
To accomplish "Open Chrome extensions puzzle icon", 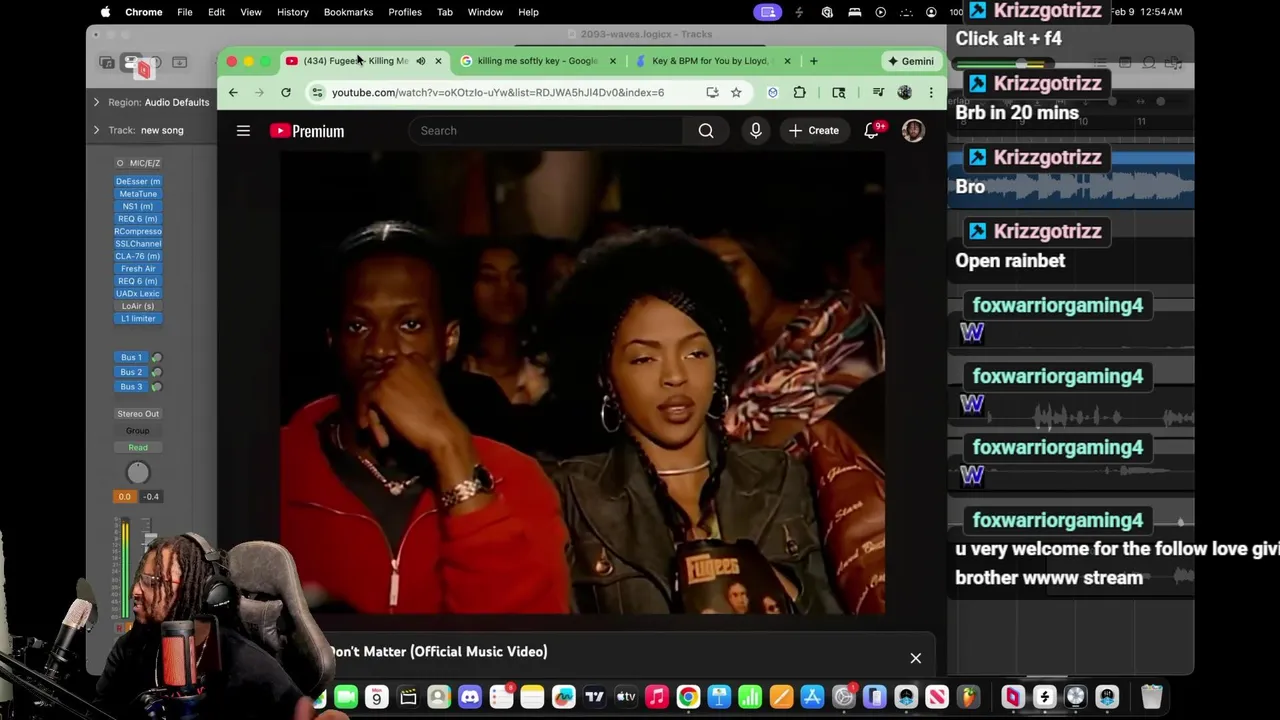I will click(799, 92).
